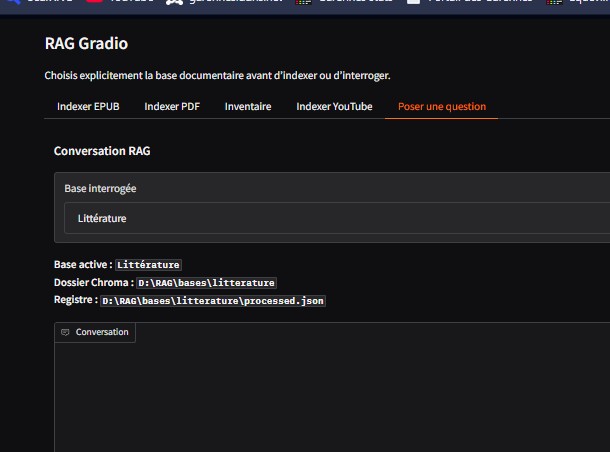Open the Indexer PDF tab
This screenshot has width=610, height=452.
172,107
